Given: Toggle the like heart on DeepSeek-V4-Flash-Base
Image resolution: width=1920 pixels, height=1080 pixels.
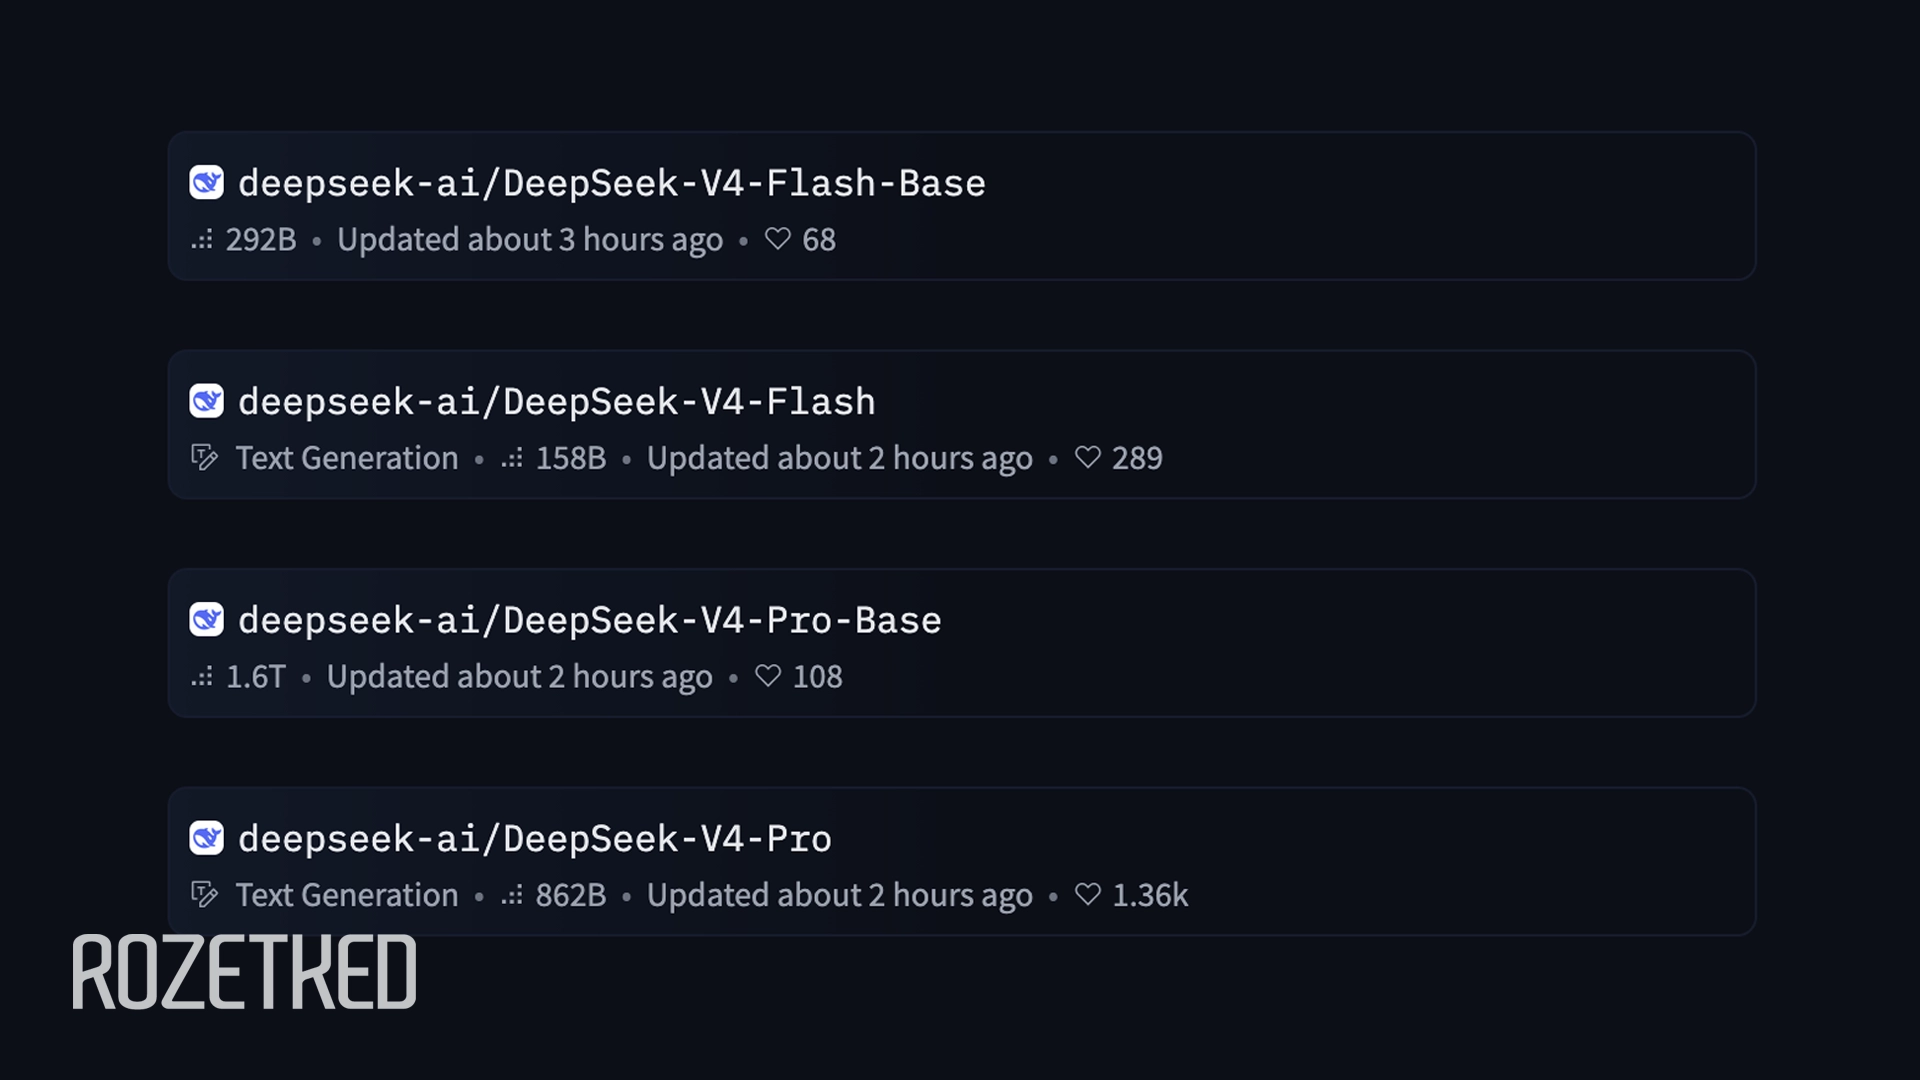Looking at the screenshot, I should pos(778,239).
